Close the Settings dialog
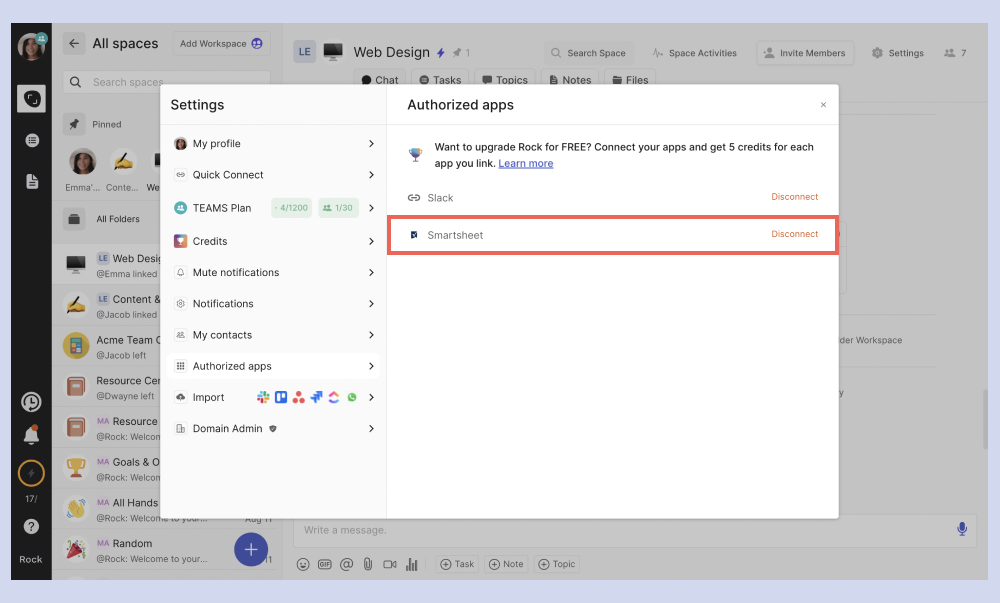This screenshot has height=603, width=1000. tap(823, 105)
